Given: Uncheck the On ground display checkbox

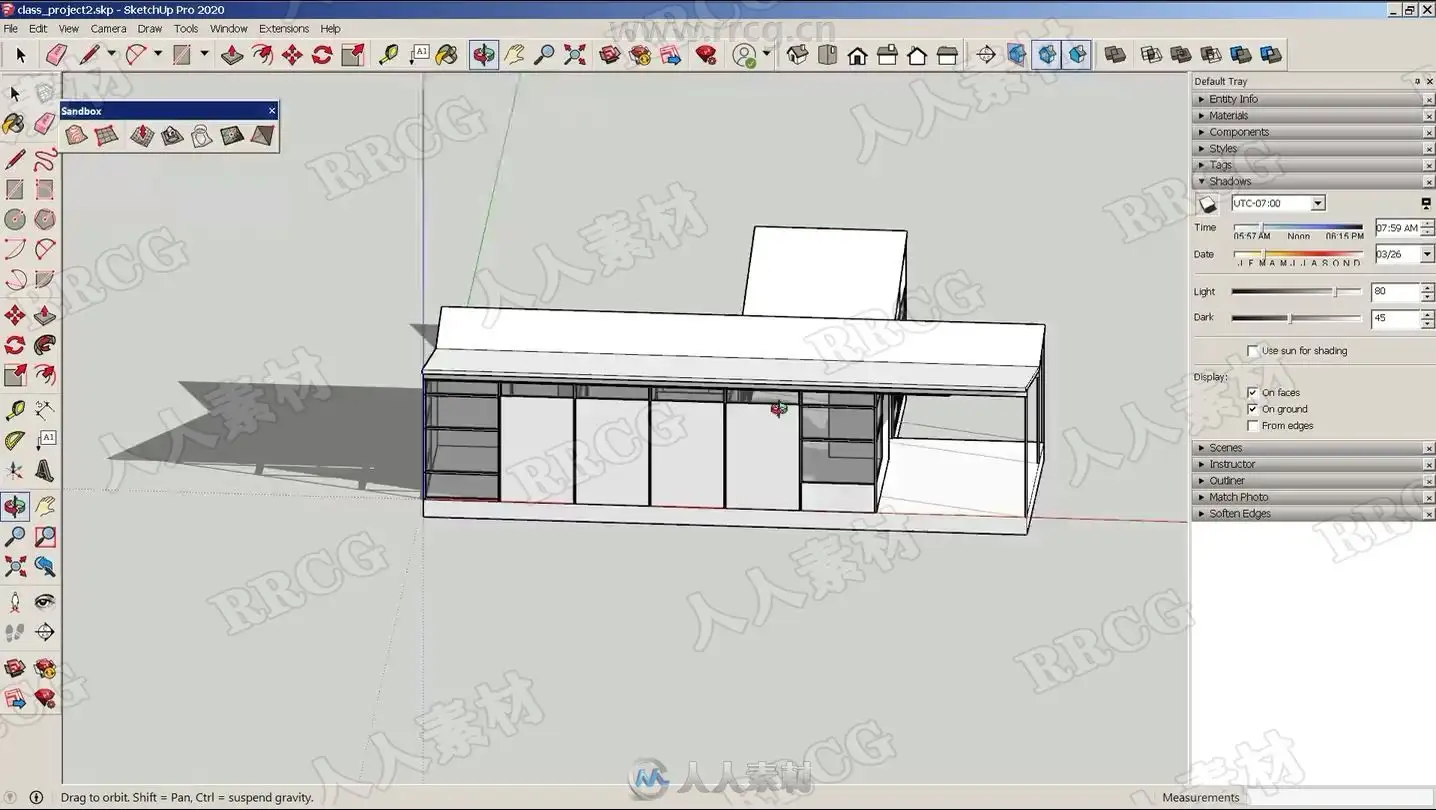Looking at the screenshot, I should click(x=1253, y=409).
